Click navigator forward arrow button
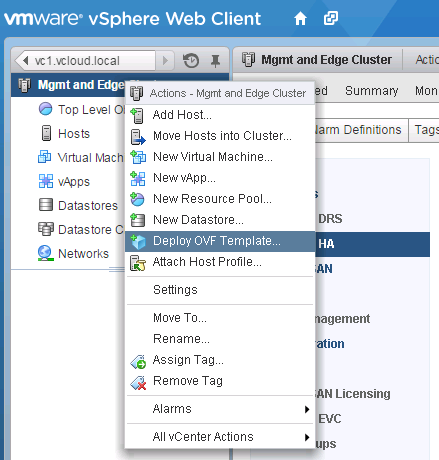This screenshot has height=460, width=439. (x=165, y=61)
